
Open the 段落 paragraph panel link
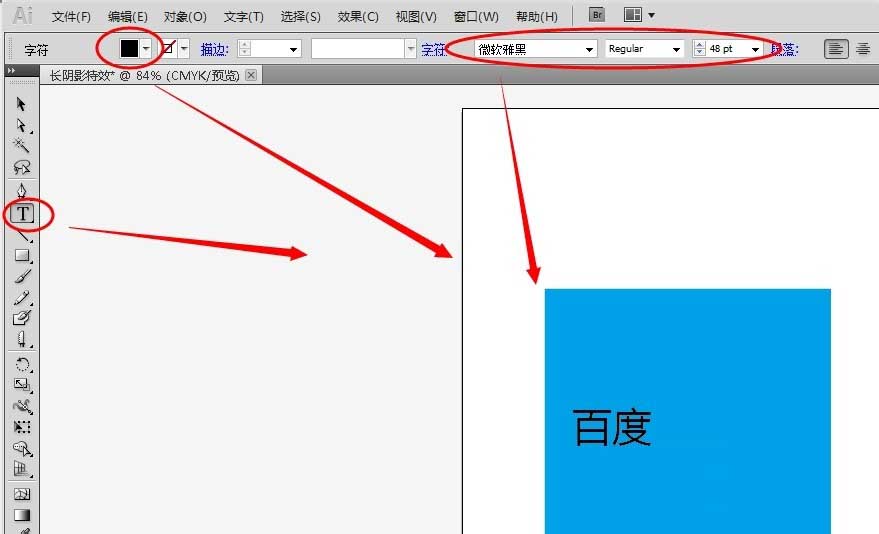(785, 49)
